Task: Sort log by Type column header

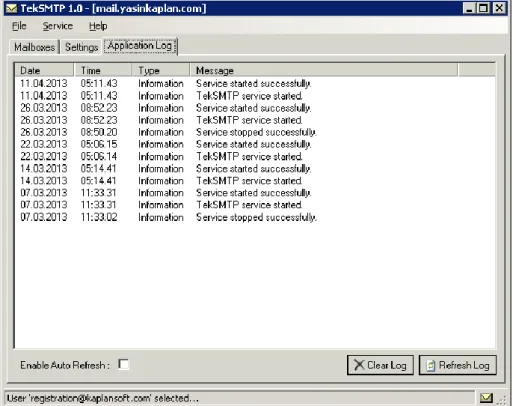Action: pyautogui.click(x=161, y=70)
